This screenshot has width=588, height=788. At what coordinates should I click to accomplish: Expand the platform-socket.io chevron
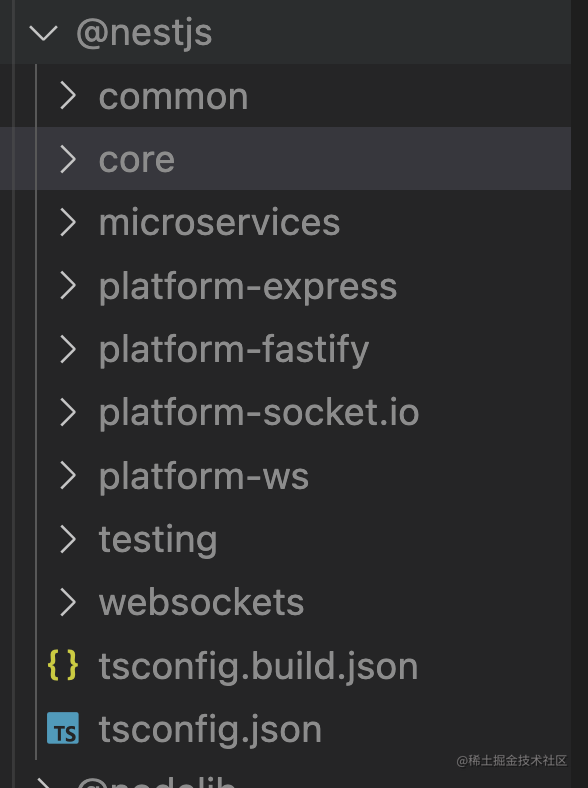[68, 412]
